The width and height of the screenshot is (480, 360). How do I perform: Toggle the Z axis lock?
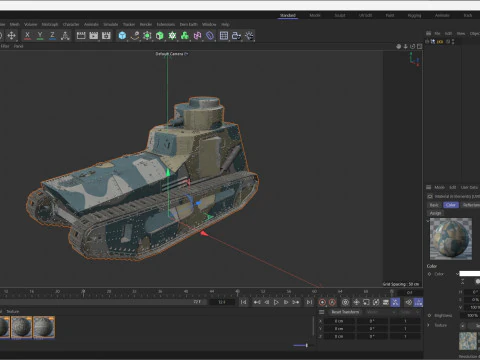click(52, 35)
